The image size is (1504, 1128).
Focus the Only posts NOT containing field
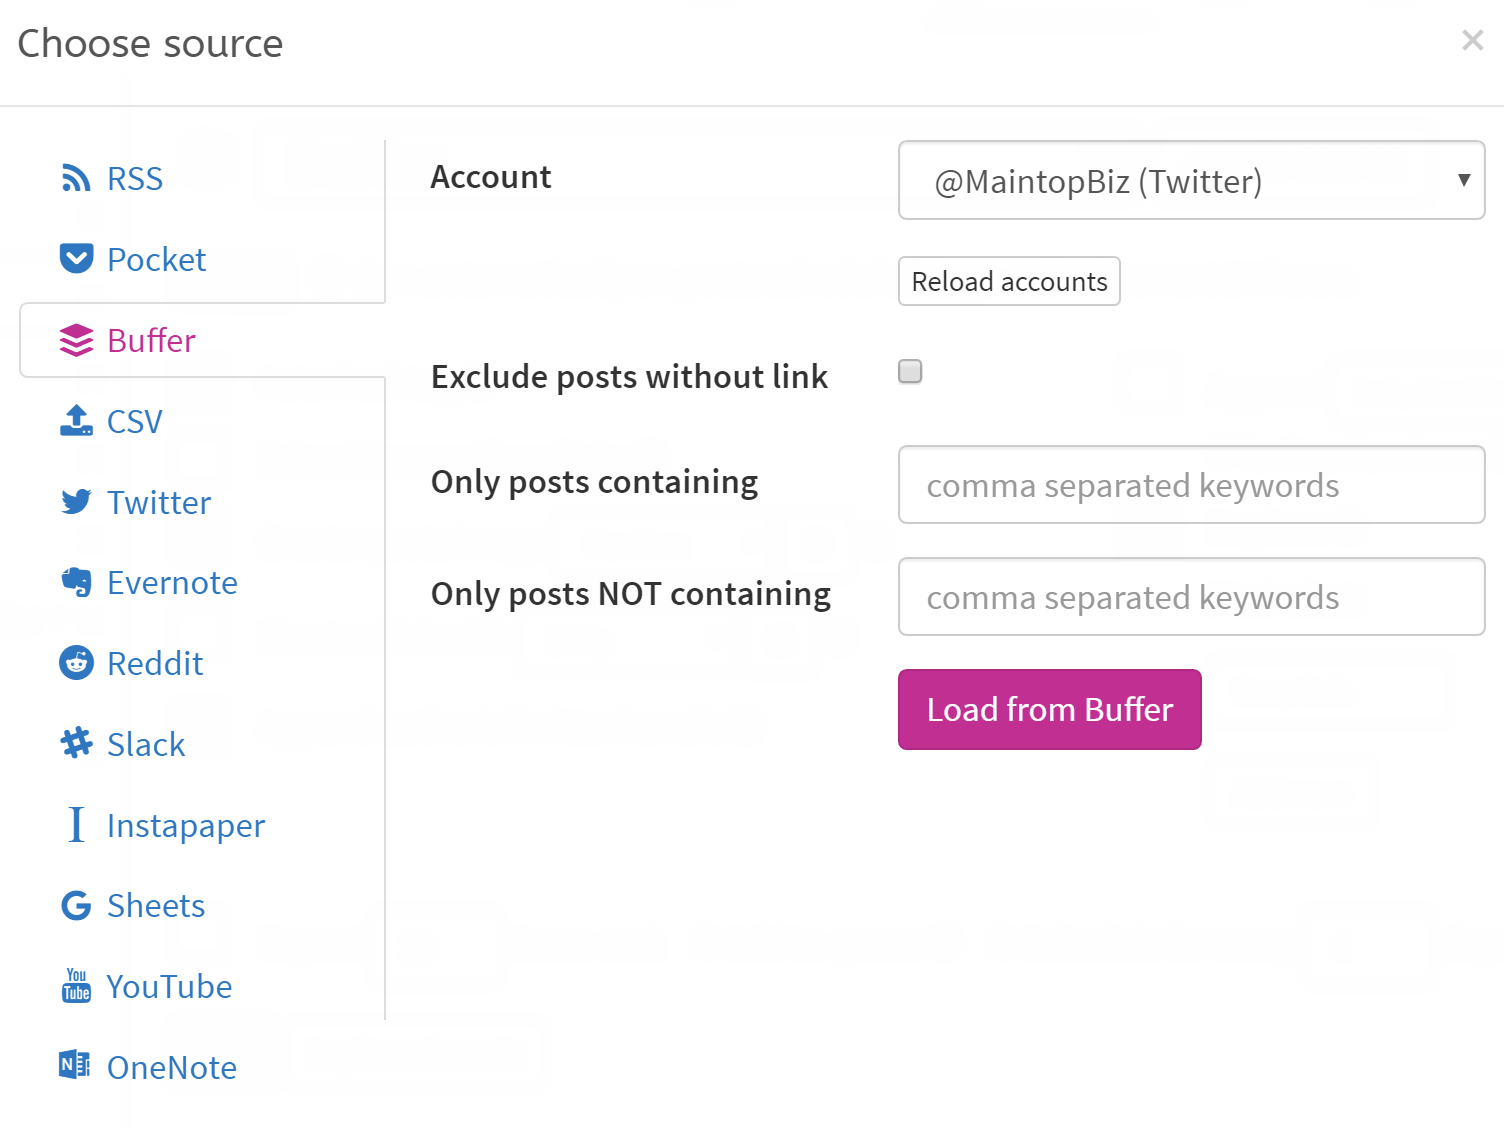1191,596
